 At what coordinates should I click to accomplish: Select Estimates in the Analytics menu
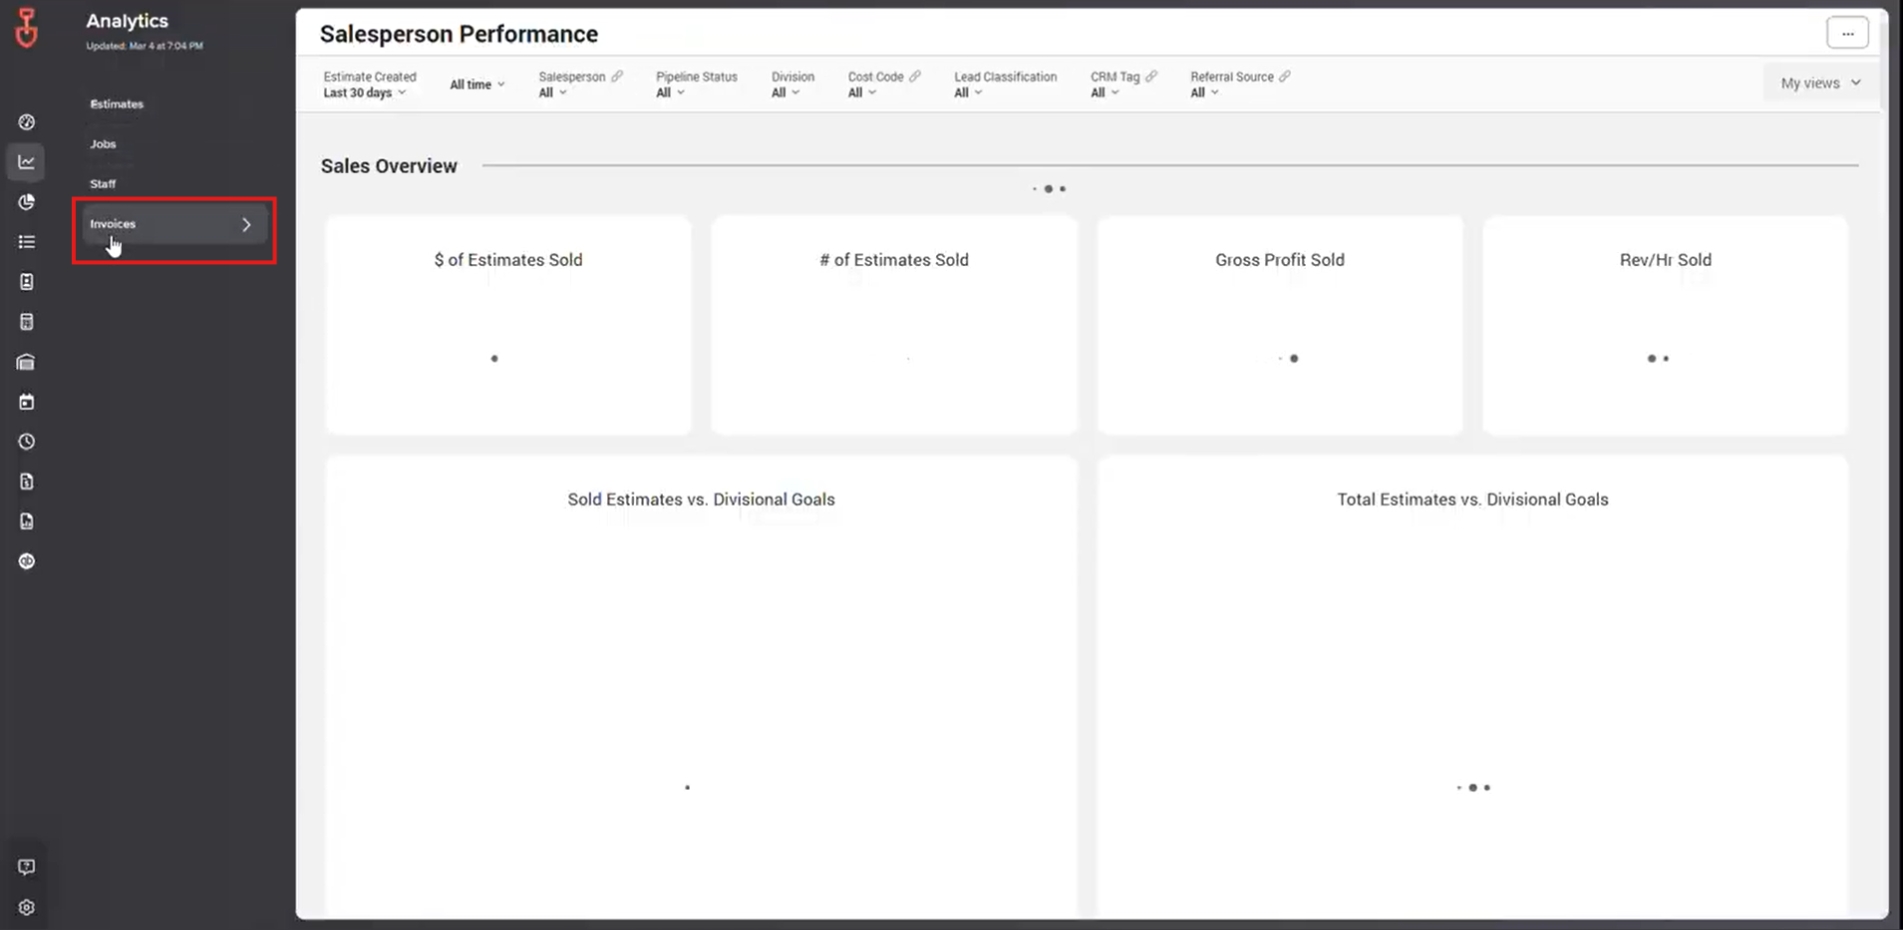click(117, 104)
